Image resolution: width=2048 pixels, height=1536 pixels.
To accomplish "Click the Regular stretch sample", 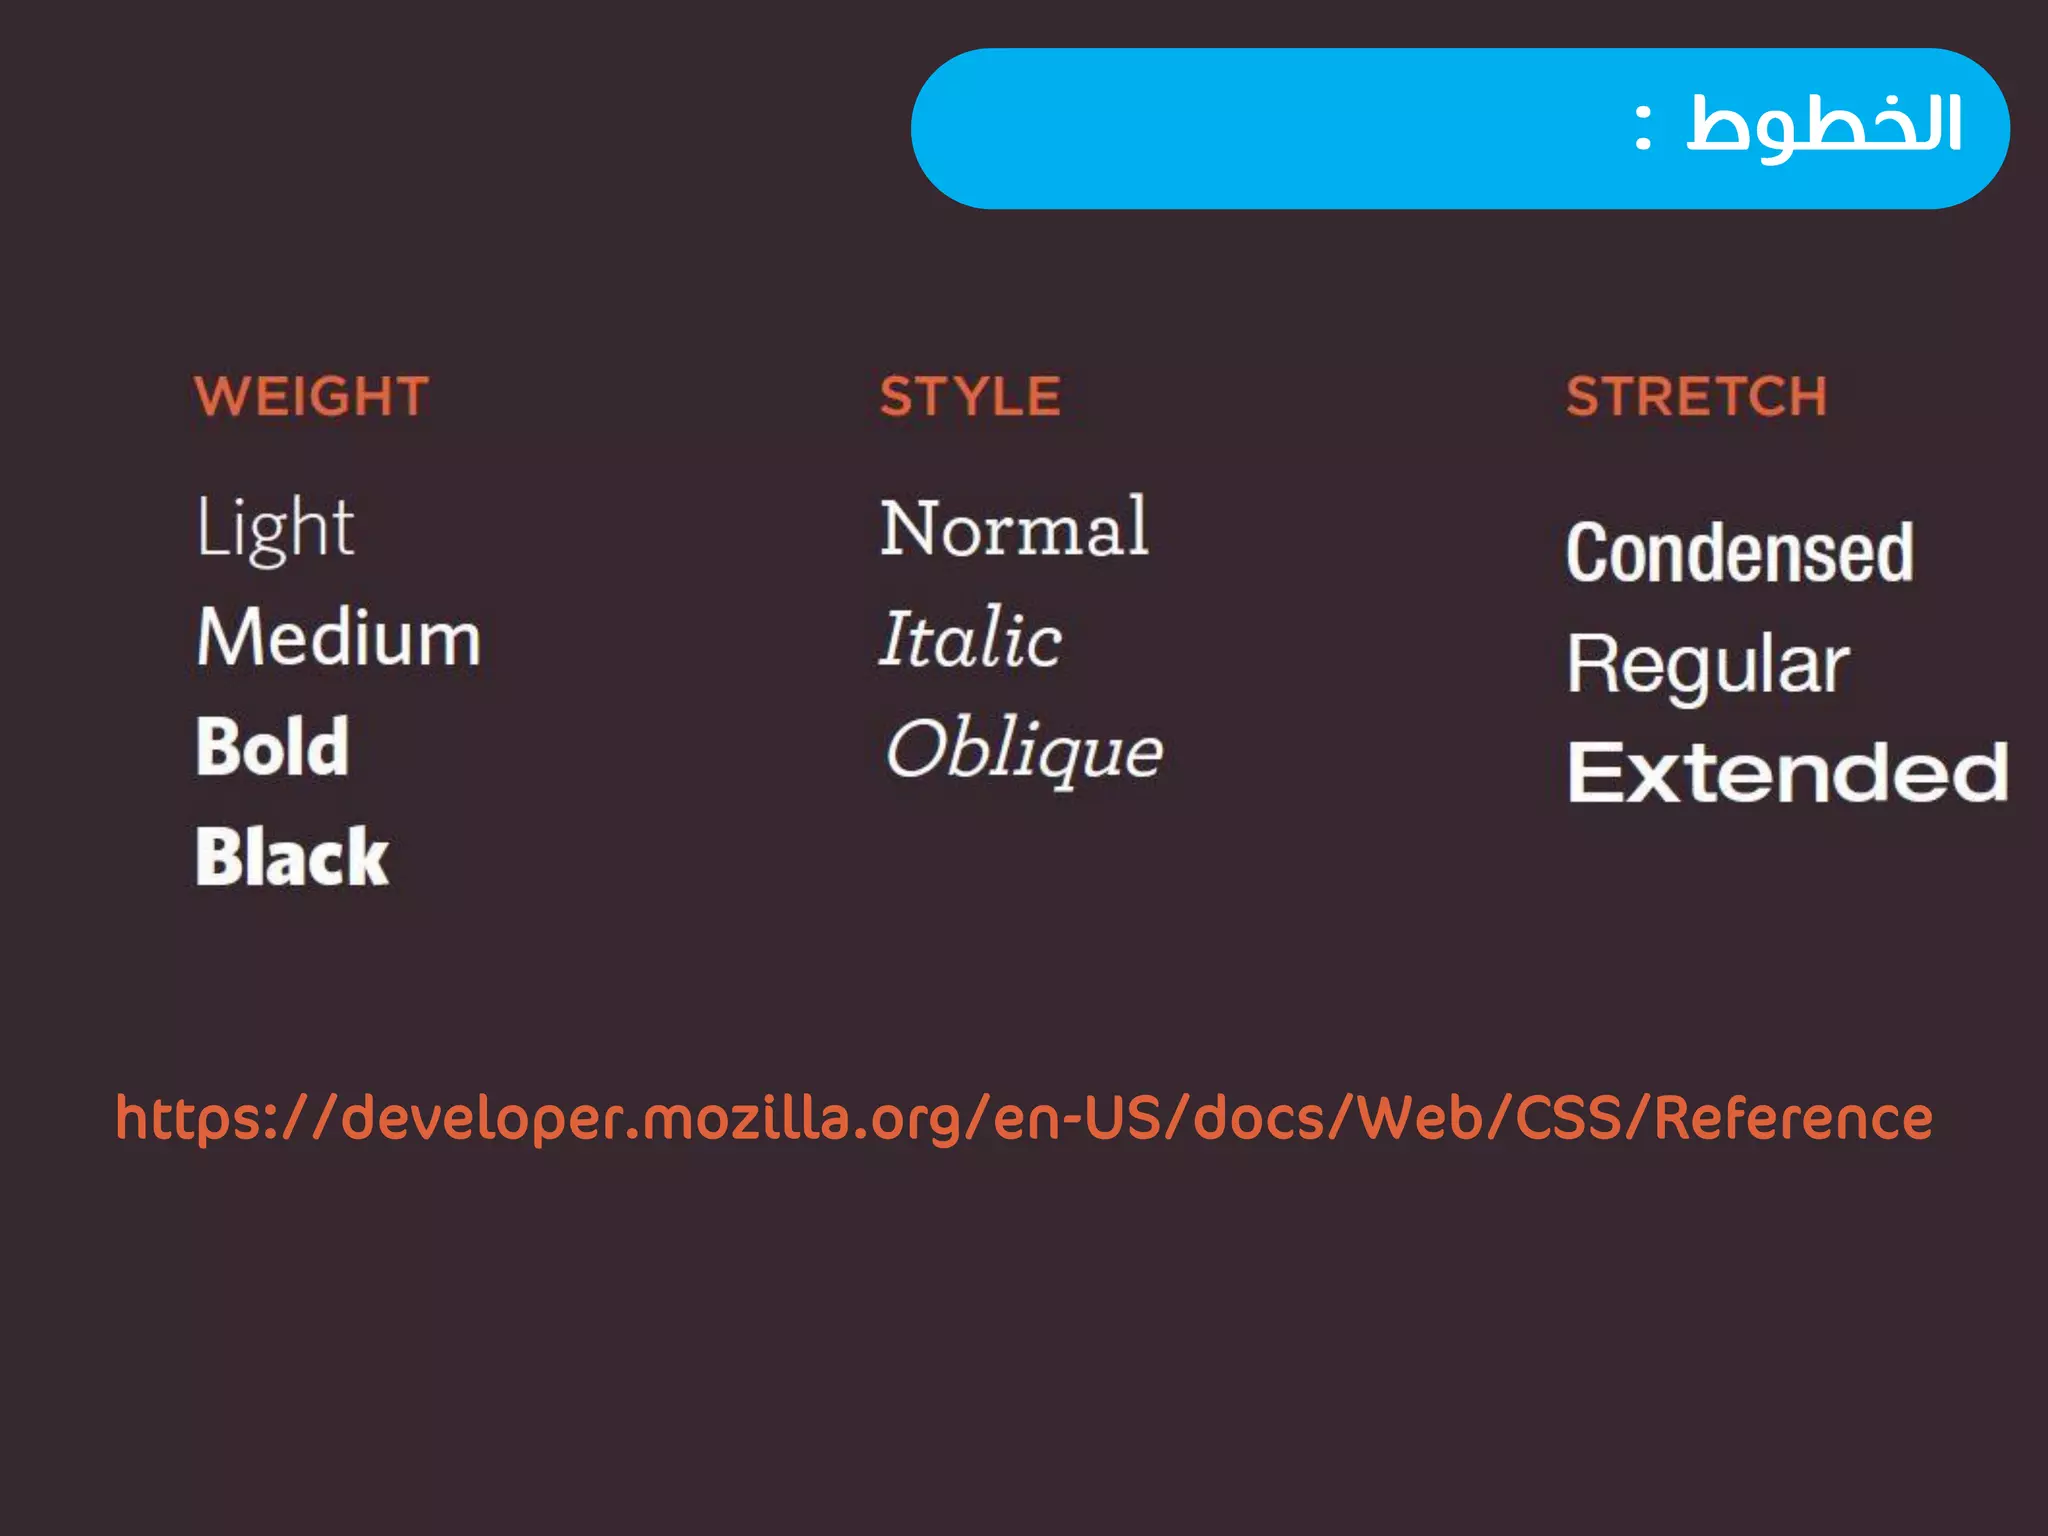I will pos(1708,665).
